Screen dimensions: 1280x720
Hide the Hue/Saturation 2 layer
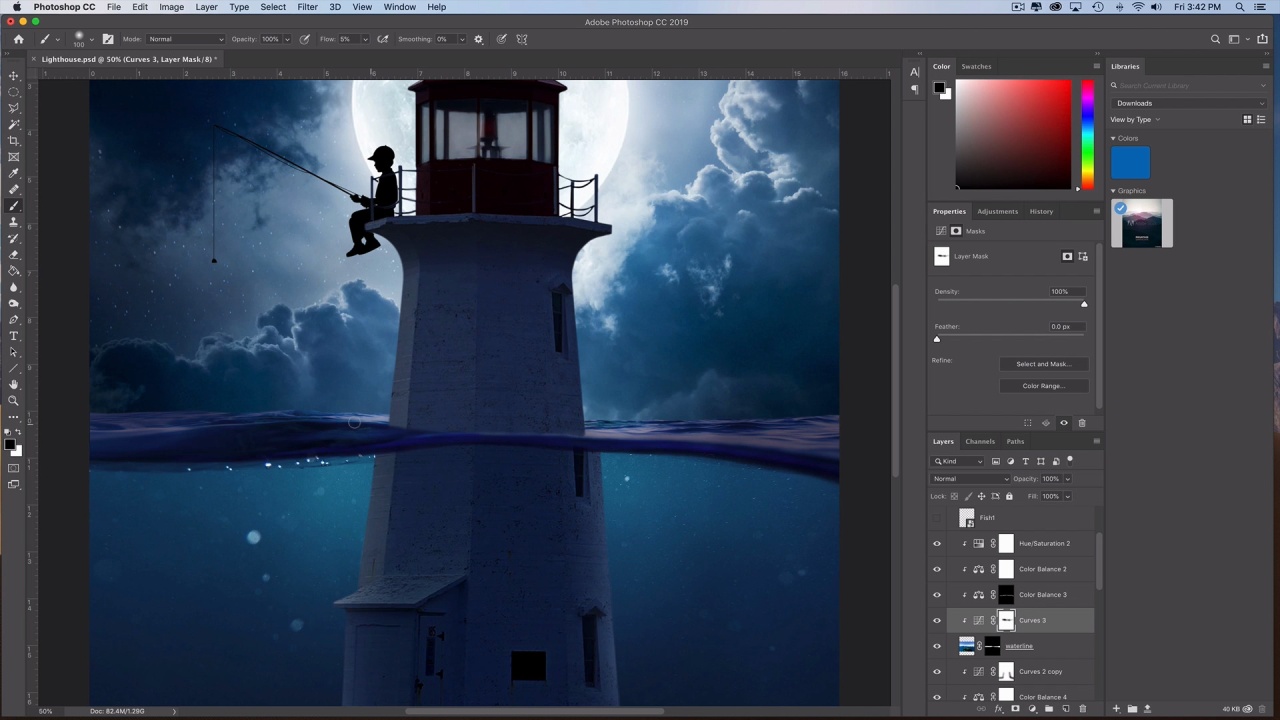tap(937, 543)
